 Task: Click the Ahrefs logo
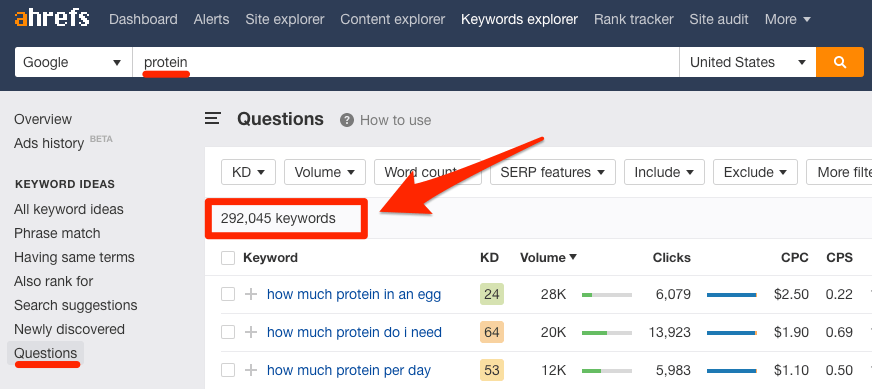tap(52, 18)
